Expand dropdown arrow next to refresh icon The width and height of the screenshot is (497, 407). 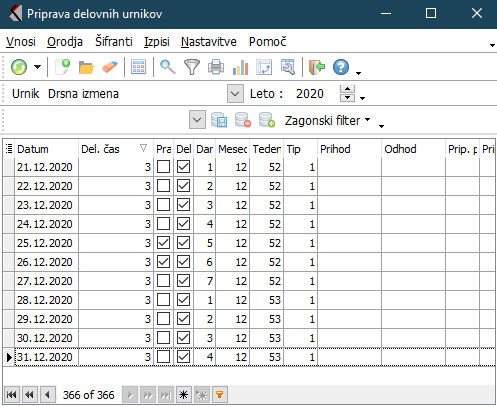[38, 67]
